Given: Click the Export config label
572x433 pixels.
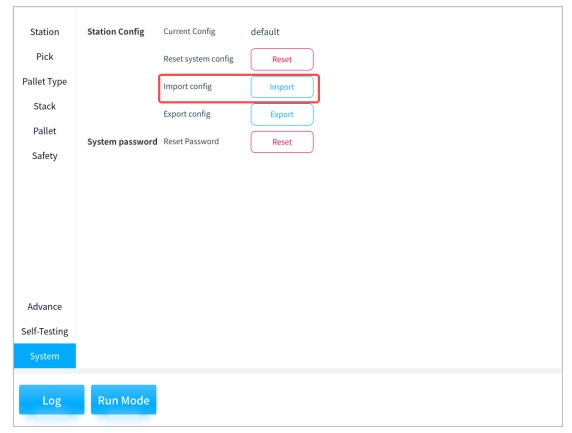Looking at the screenshot, I should (187, 114).
